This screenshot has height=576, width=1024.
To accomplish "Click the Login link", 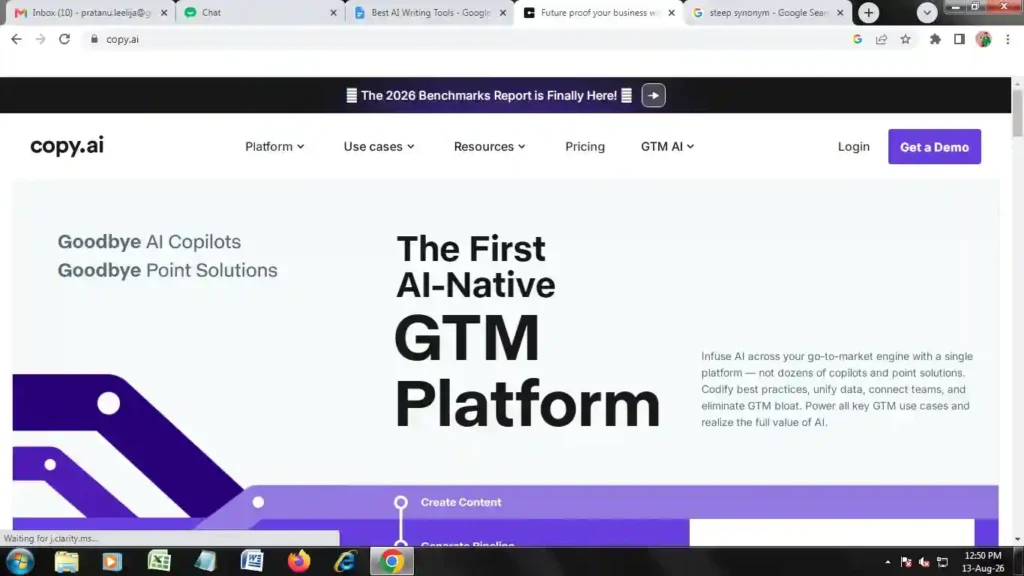I will (854, 146).
